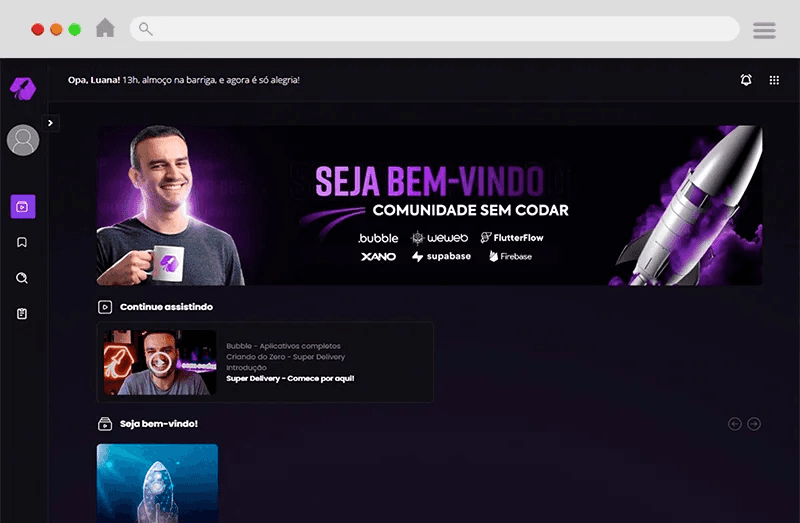Viewport: 800px width, 523px height.
Task: Click the orange minimize window button
Action: [x=56, y=29]
